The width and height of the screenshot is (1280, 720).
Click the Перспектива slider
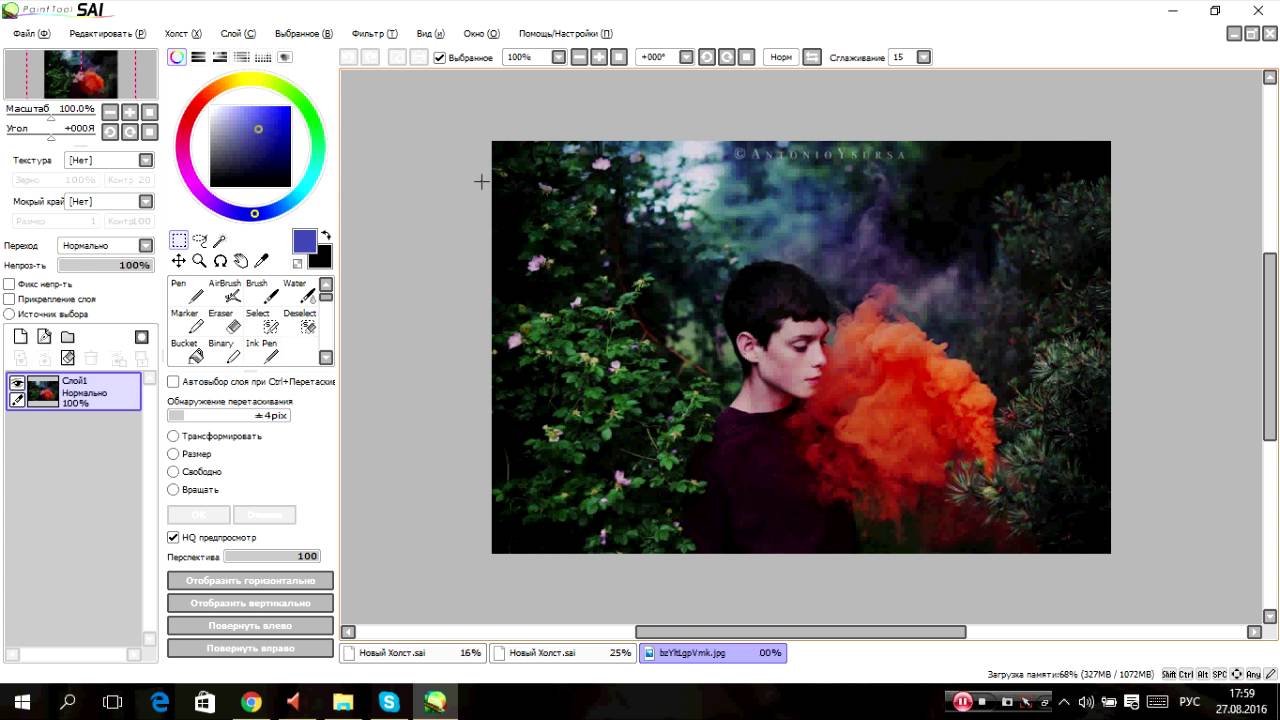(272, 556)
